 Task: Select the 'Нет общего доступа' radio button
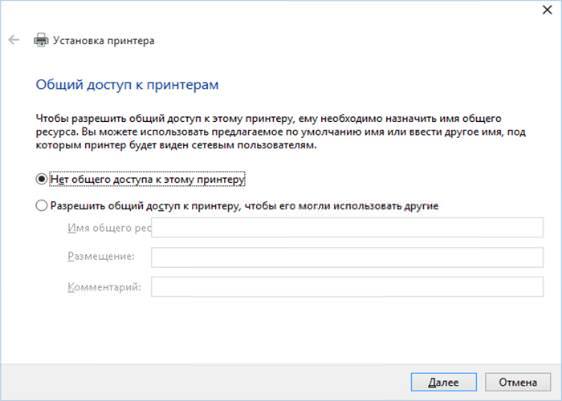point(42,178)
